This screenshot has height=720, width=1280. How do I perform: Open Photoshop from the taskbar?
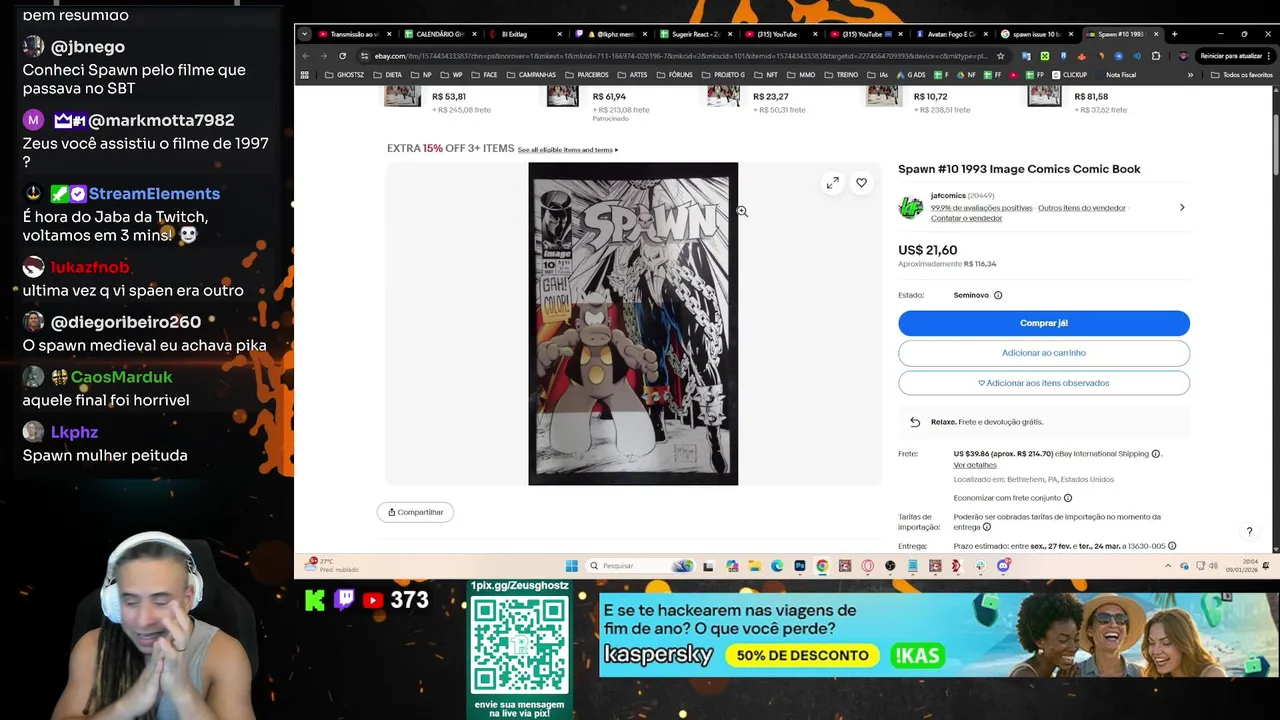[800, 566]
